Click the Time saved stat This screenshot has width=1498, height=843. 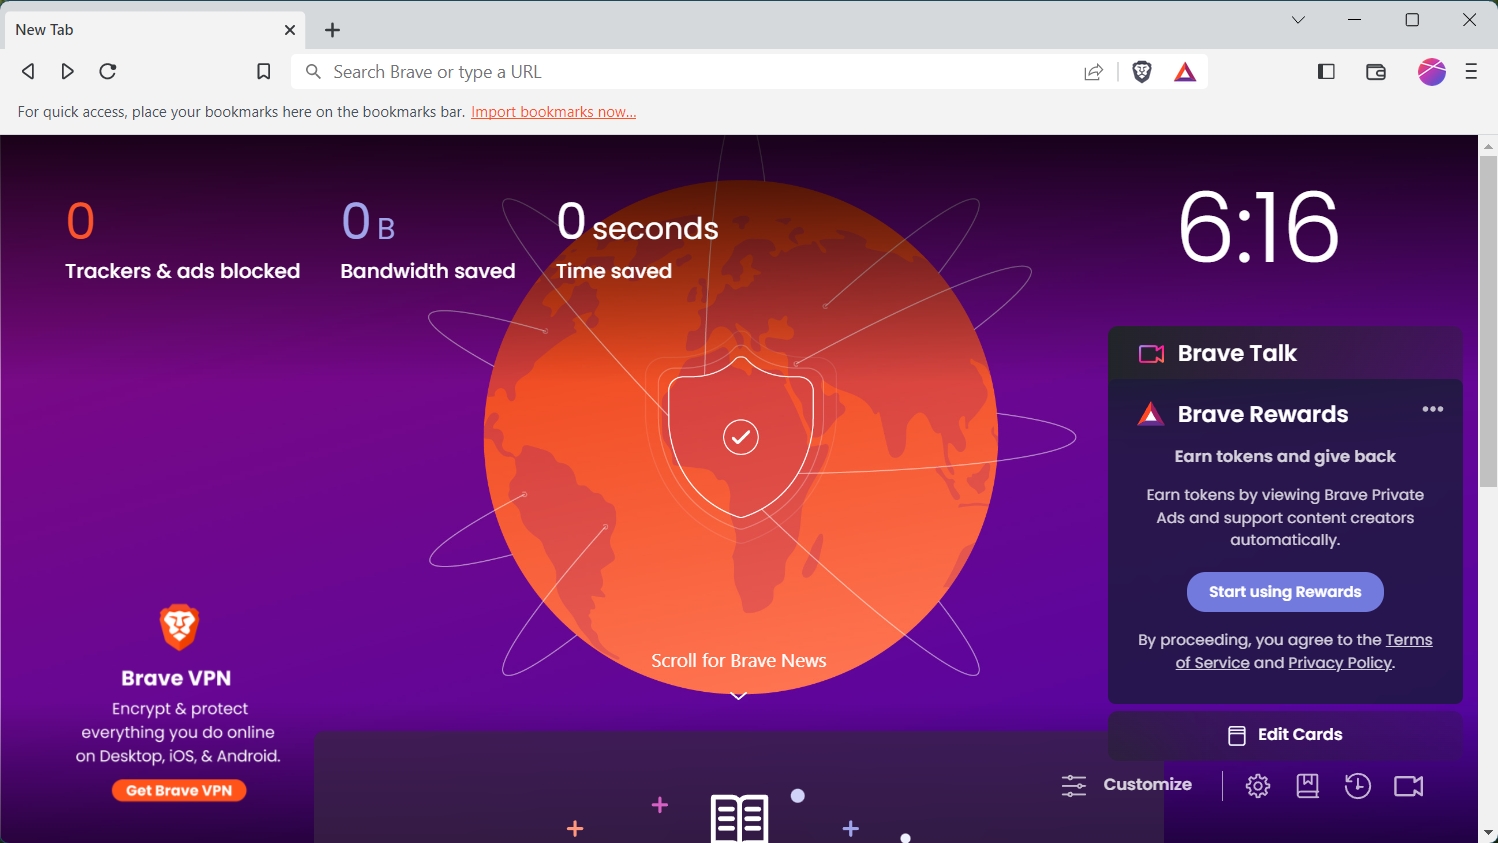(637, 240)
